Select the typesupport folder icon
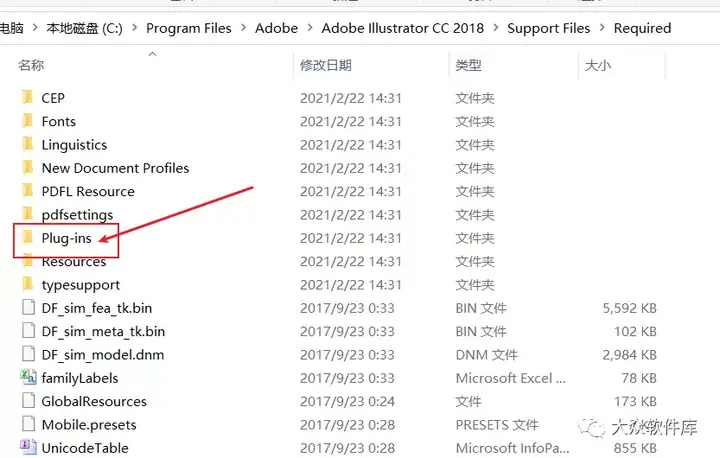The image size is (720, 458). [x=28, y=284]
